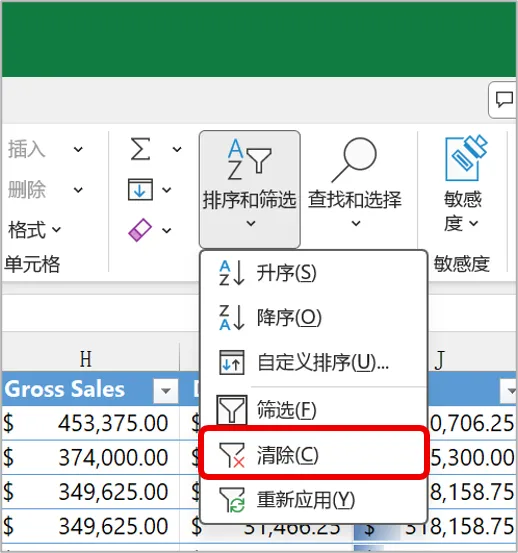Click the 敏感度 sensitivity button
This screenshot has width=518, height=553.
[x=463, y=183]
